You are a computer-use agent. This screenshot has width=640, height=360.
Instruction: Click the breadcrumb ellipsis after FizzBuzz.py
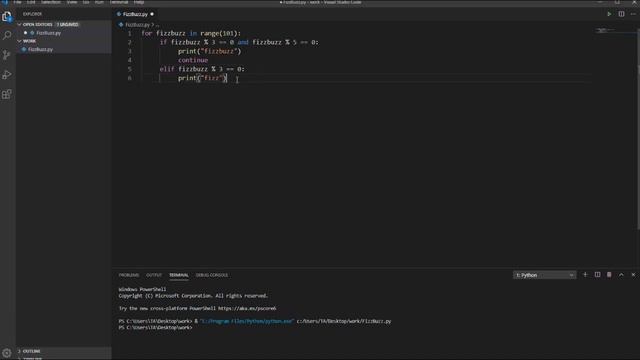157,25
